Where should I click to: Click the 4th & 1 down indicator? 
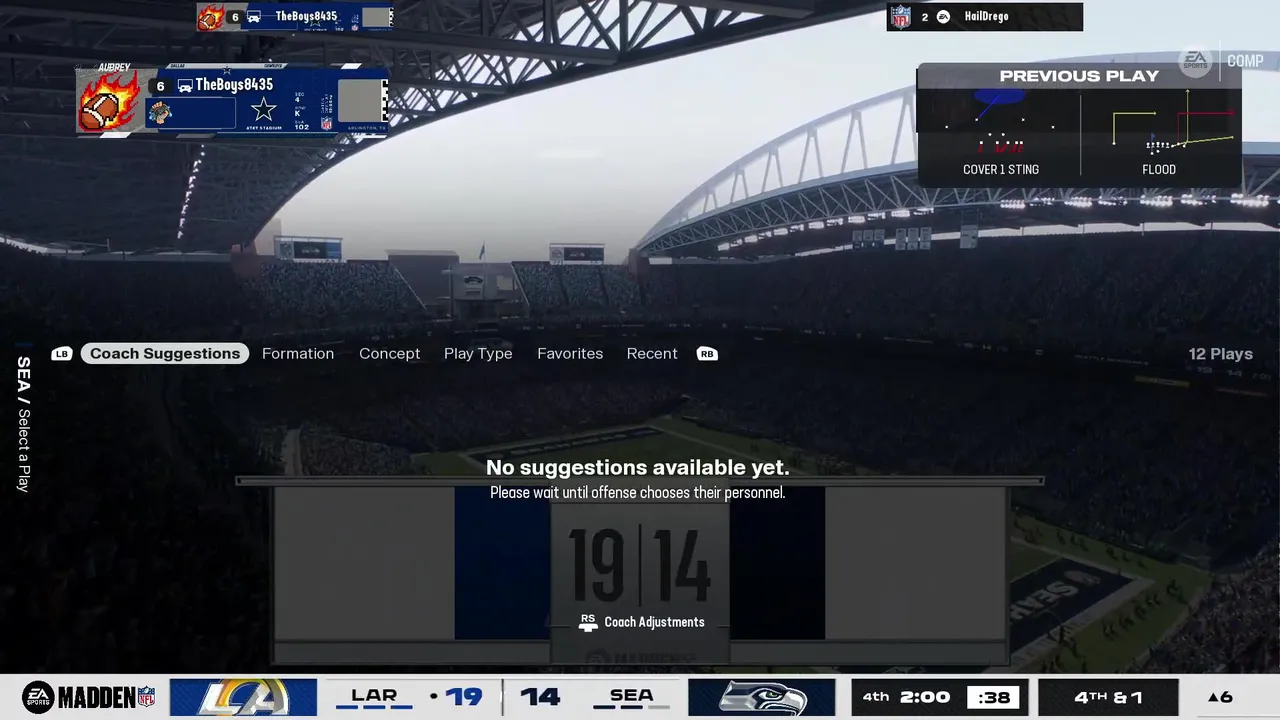[1108, 698]
